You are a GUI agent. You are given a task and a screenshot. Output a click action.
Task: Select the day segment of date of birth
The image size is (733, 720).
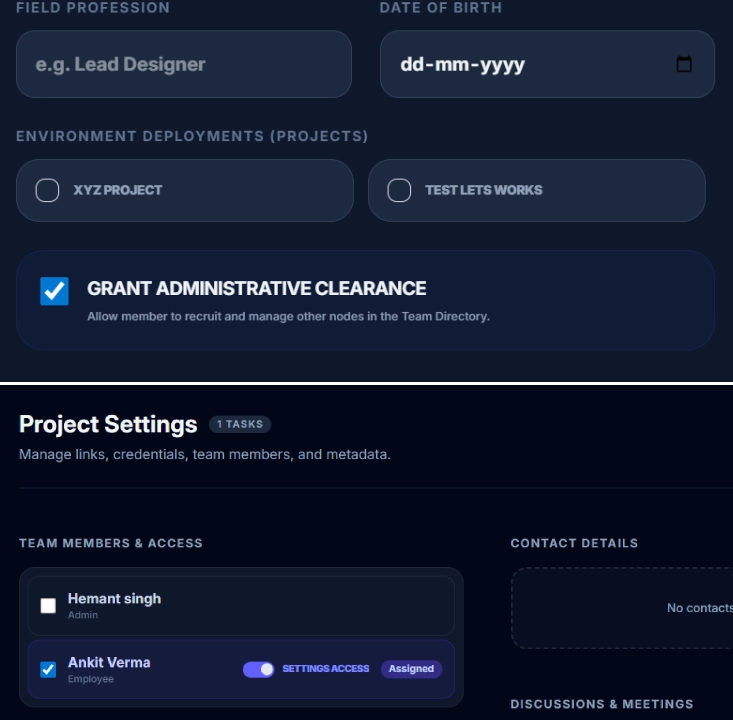click(411, 65)
